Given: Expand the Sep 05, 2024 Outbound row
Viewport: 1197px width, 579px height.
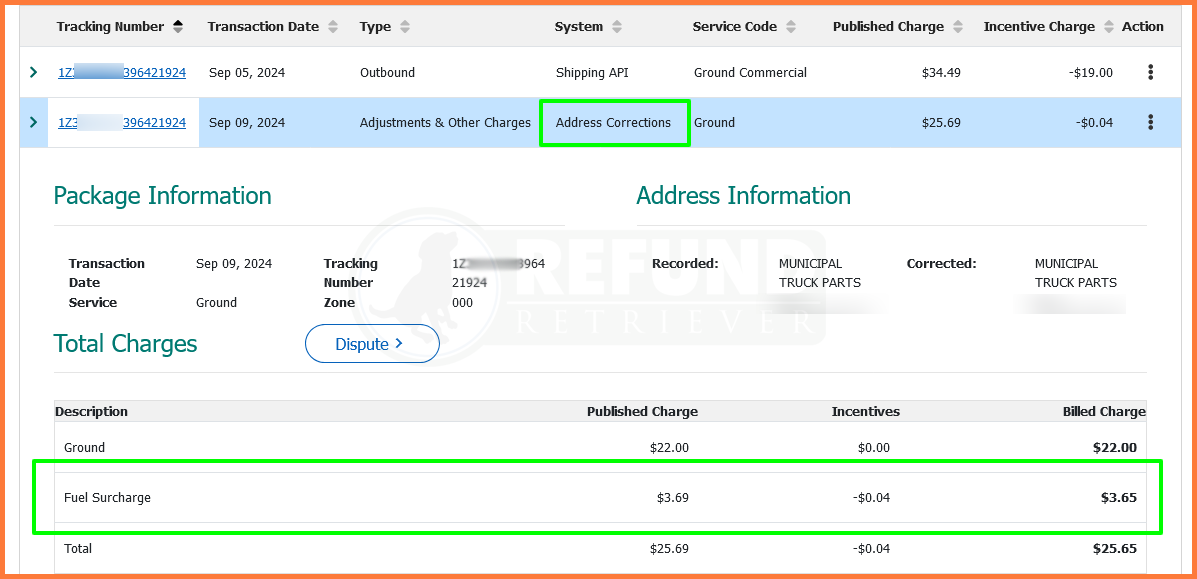Looking at the screenshot, I should [33, 72].
